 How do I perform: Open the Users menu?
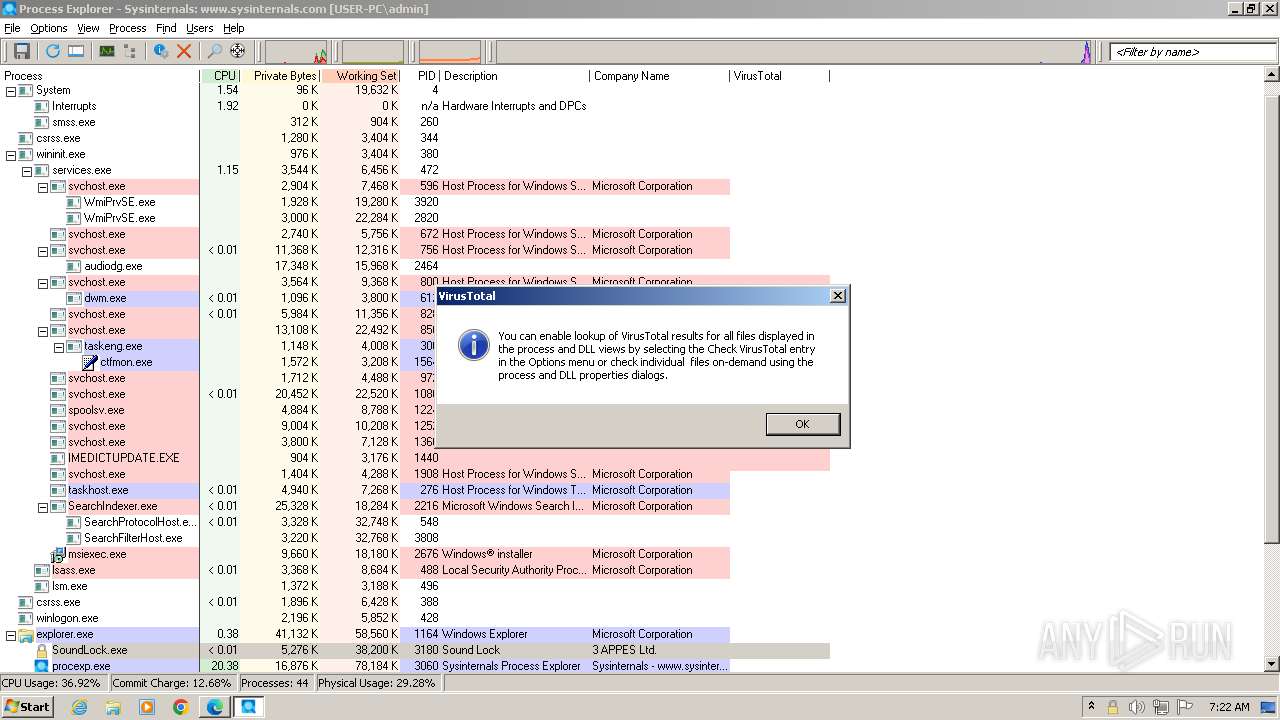[199, 28]
